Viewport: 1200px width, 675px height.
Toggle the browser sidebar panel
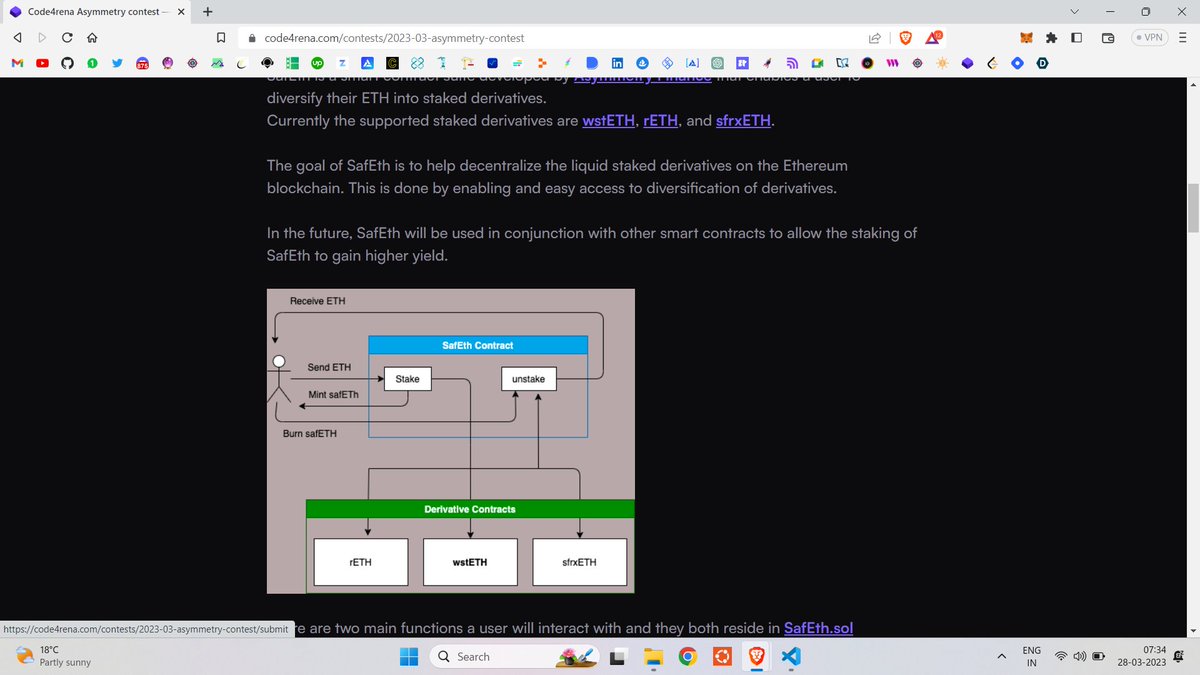[1078, 38]
